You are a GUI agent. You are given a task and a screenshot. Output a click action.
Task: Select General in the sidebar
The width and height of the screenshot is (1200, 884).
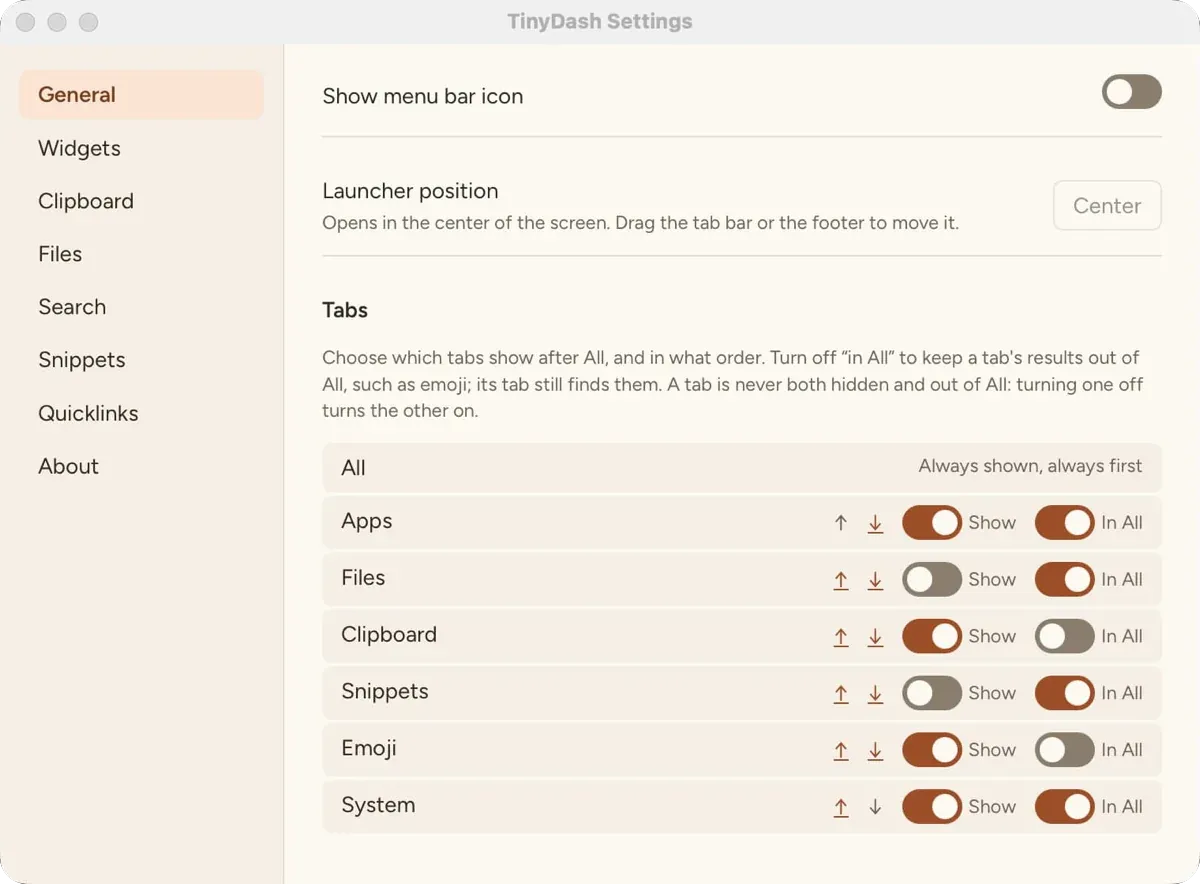click(141, 95)
